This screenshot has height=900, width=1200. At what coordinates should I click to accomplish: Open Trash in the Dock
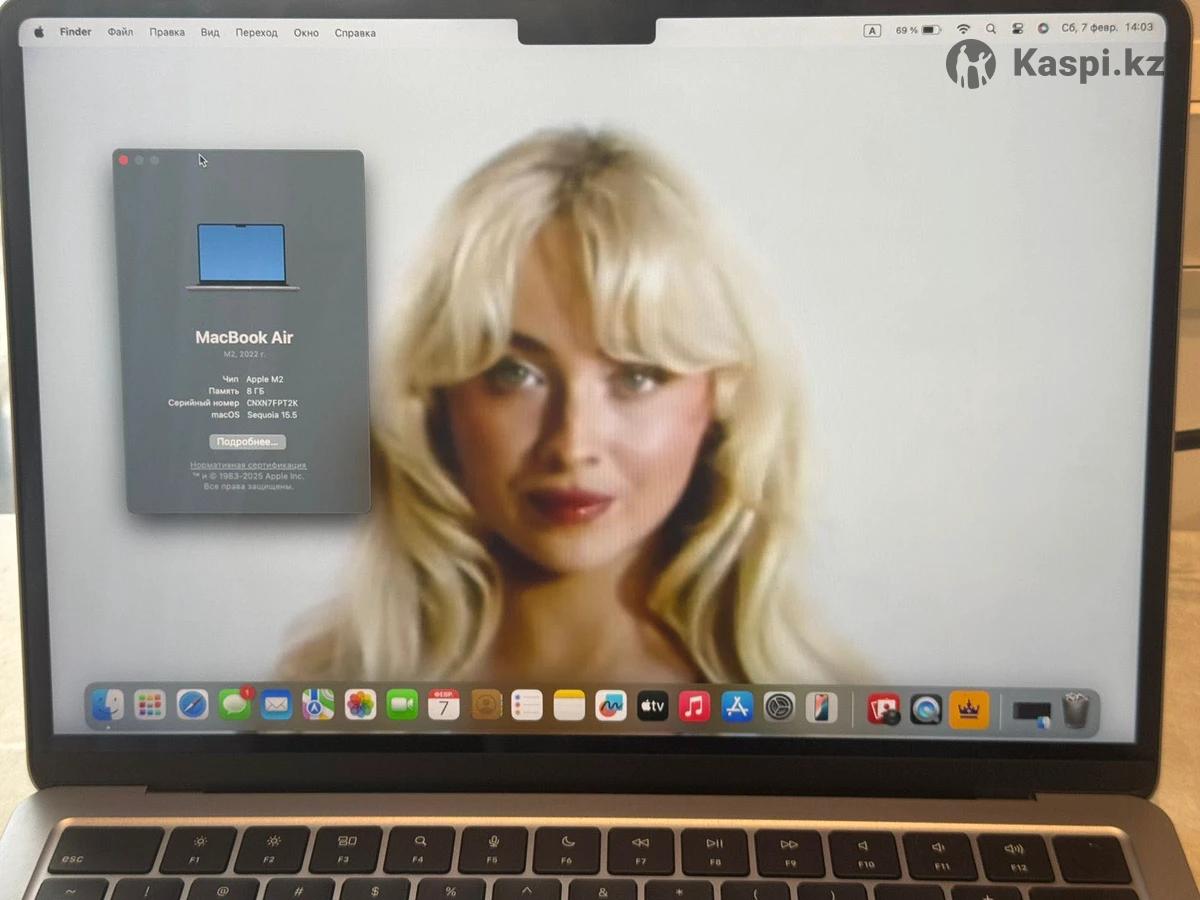click(x=1075, y=710)
